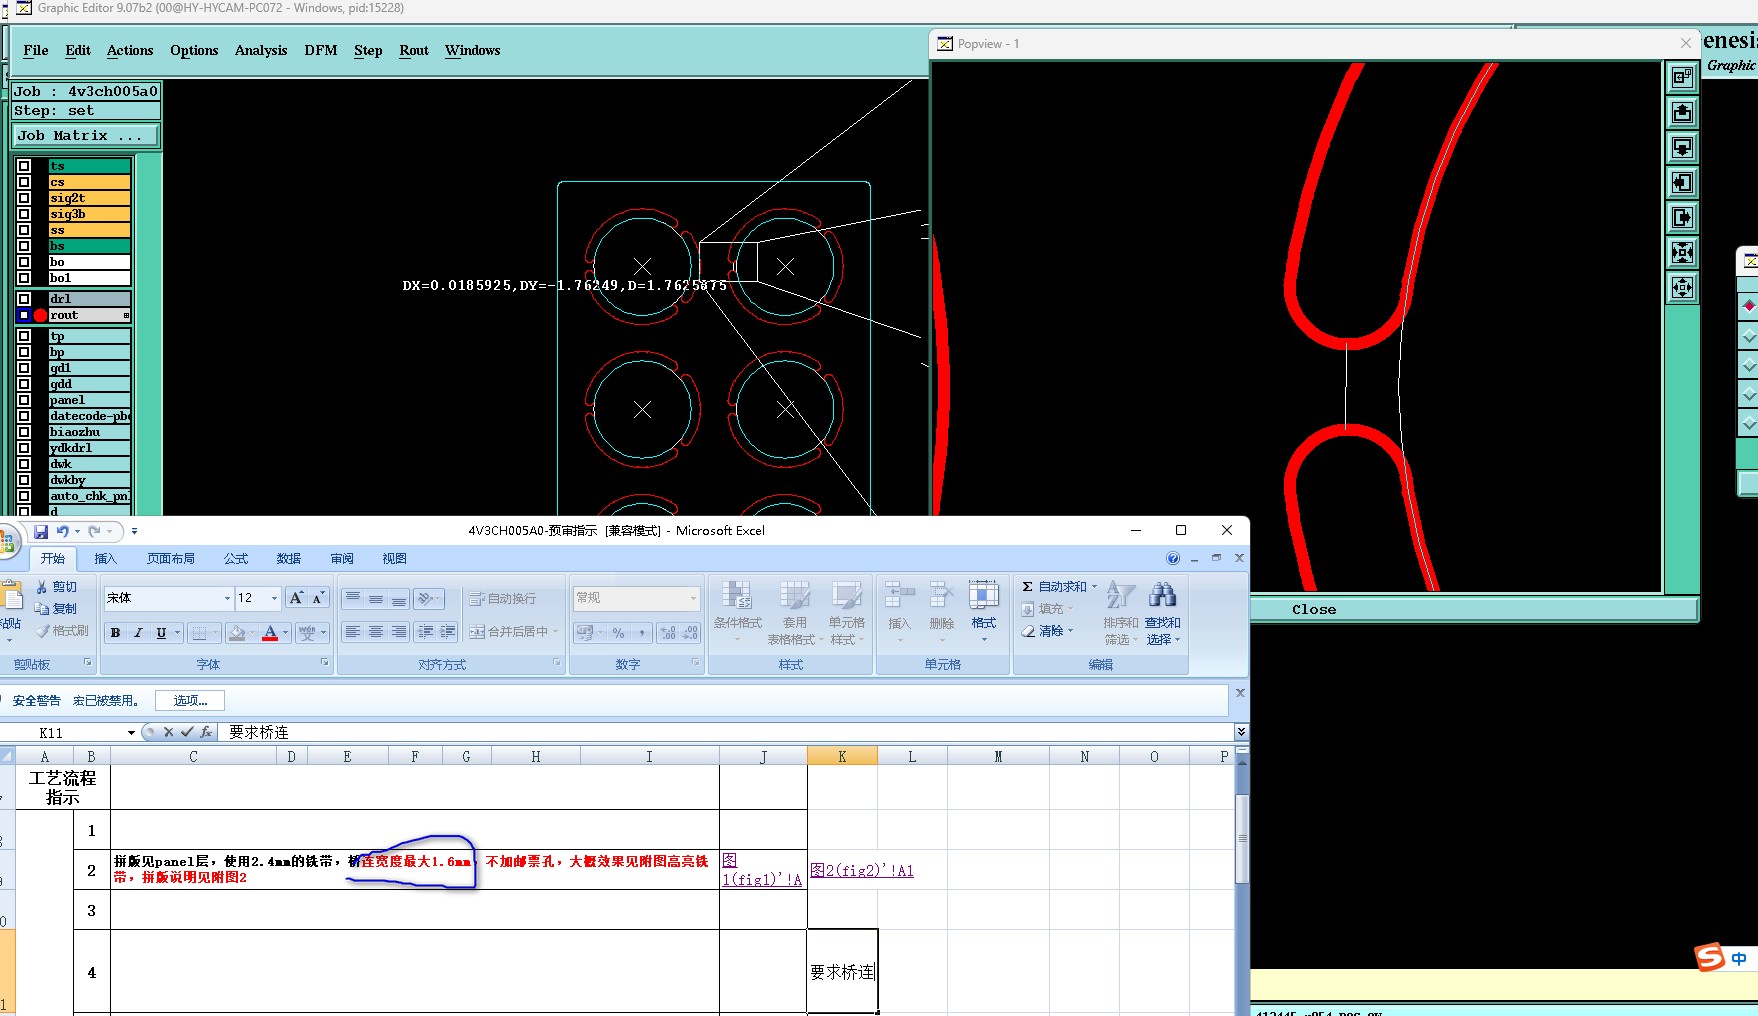1758x1016 pixels.
Task: Open font color dropdown arrow
Action: click(x=286, y=633)
